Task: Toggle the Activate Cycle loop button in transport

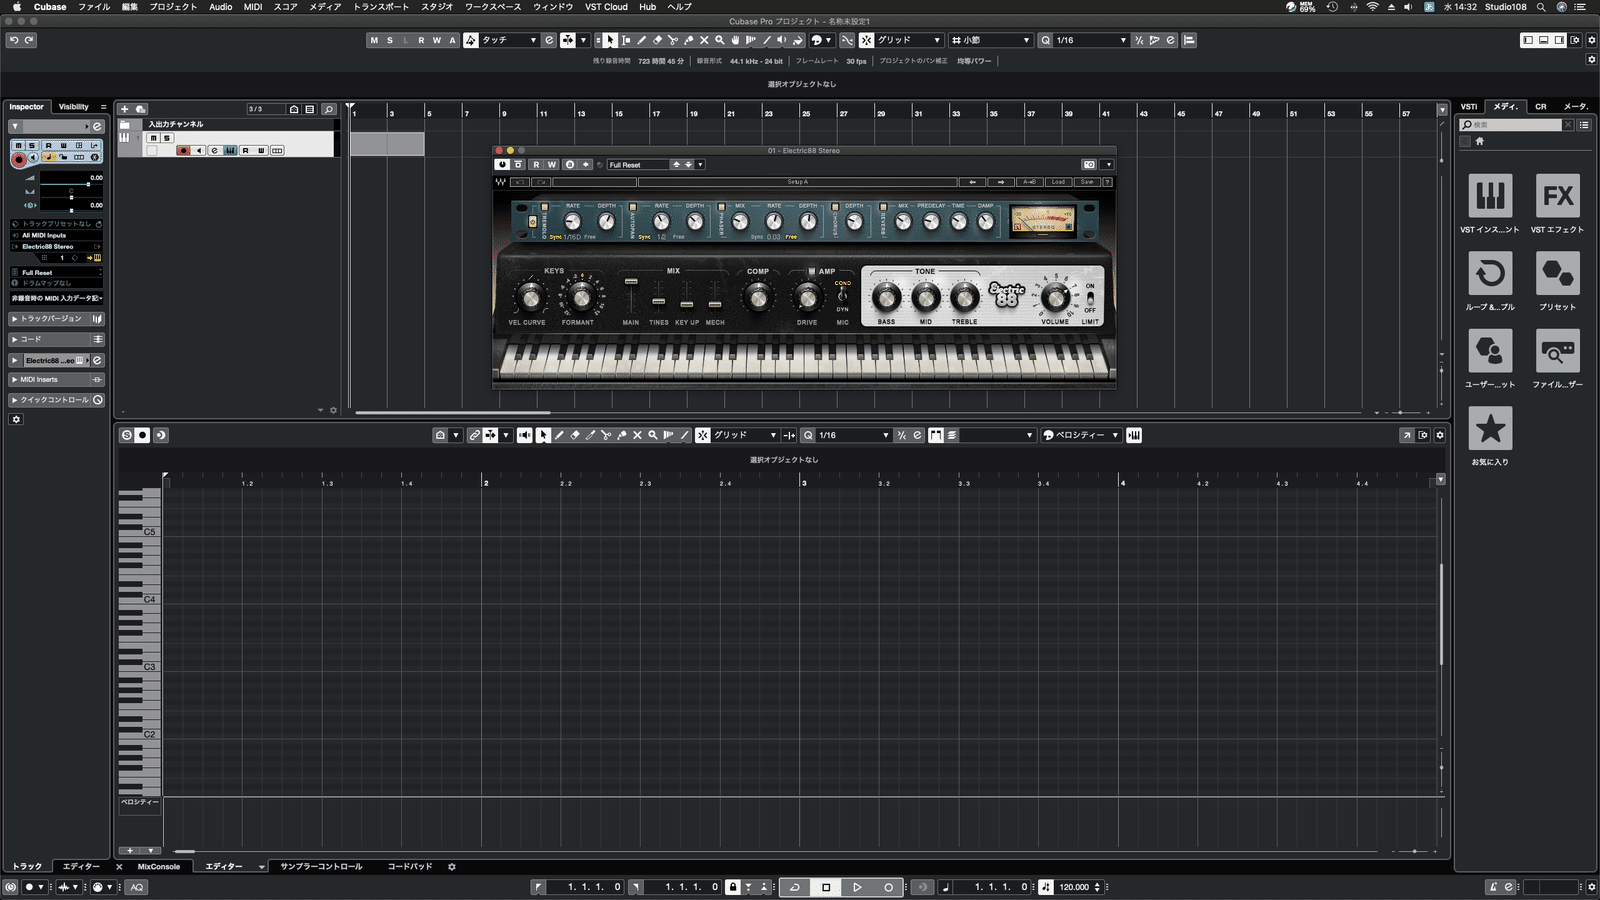Action: (795, 887)
